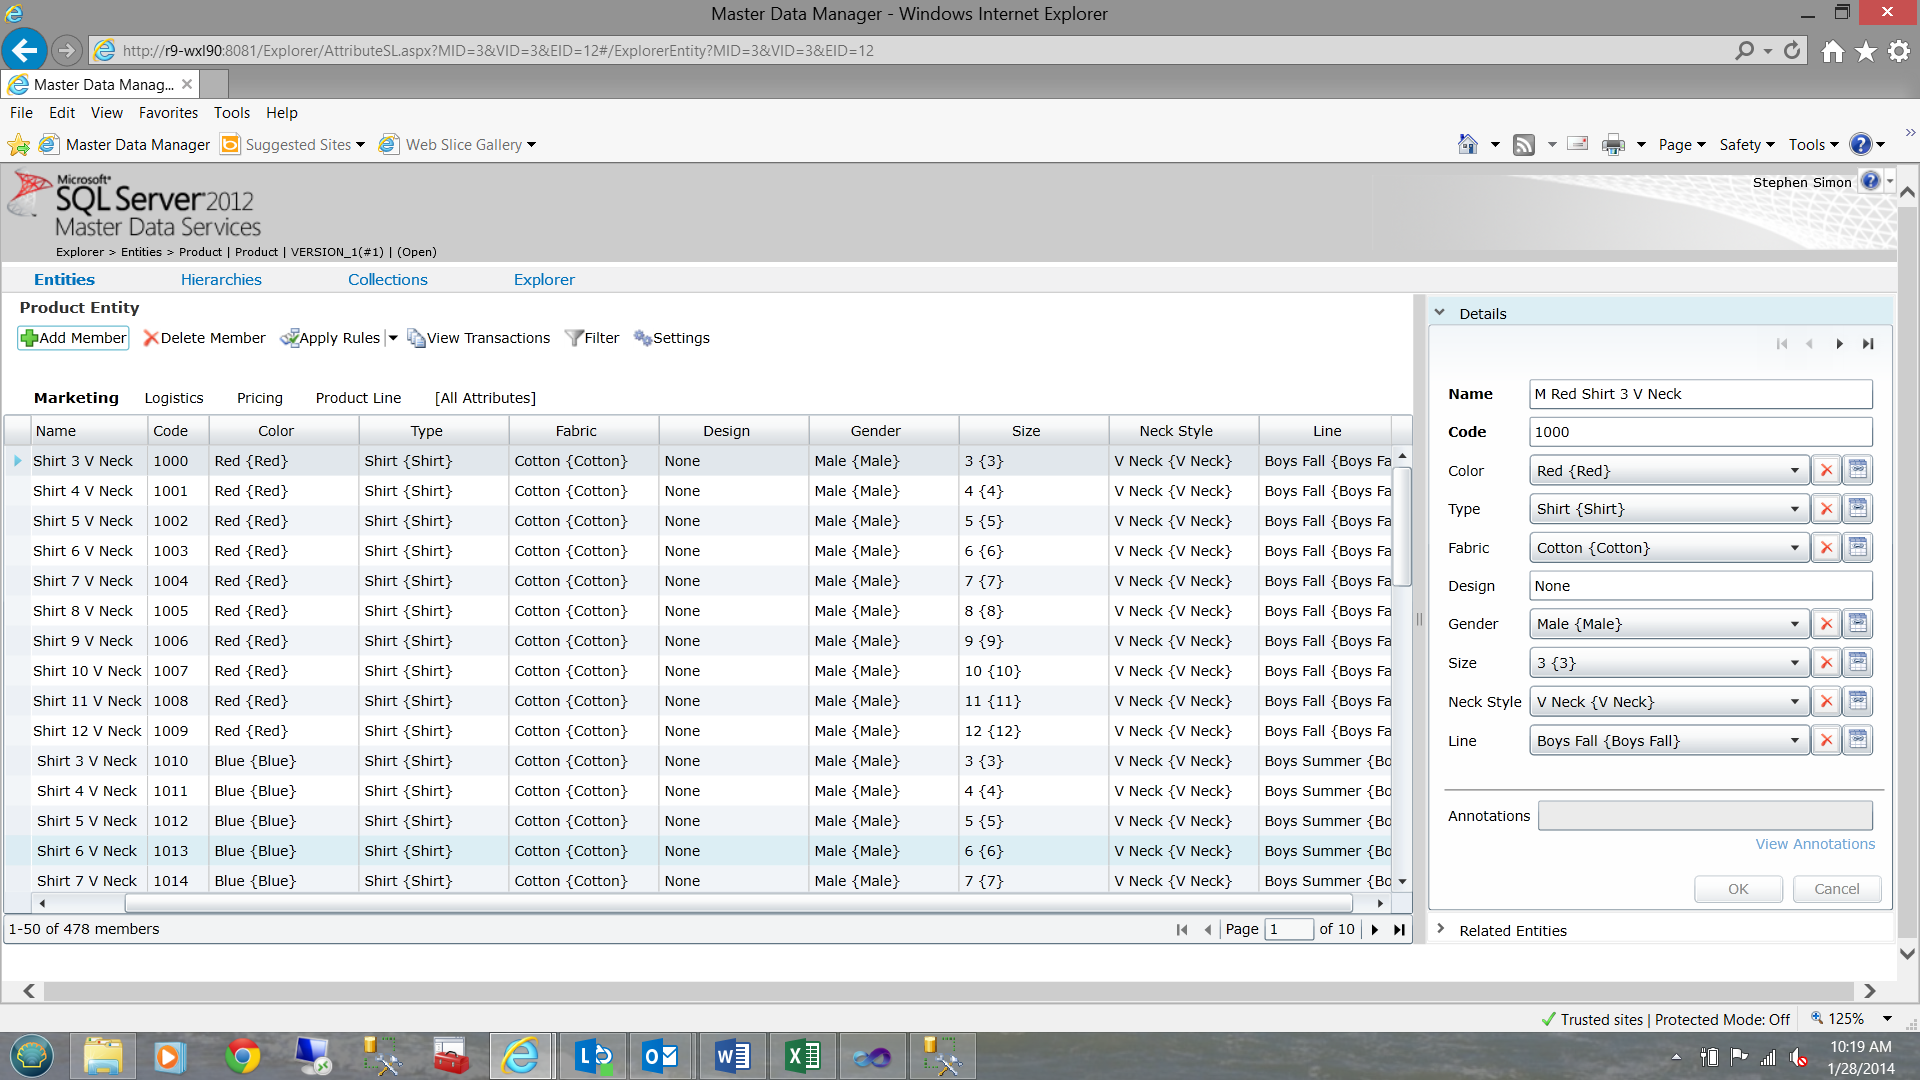The width and height of the screenshot is (1920, 1080).
Task: Click the Delete Member red X icon
Action: [x=151, y=338]
